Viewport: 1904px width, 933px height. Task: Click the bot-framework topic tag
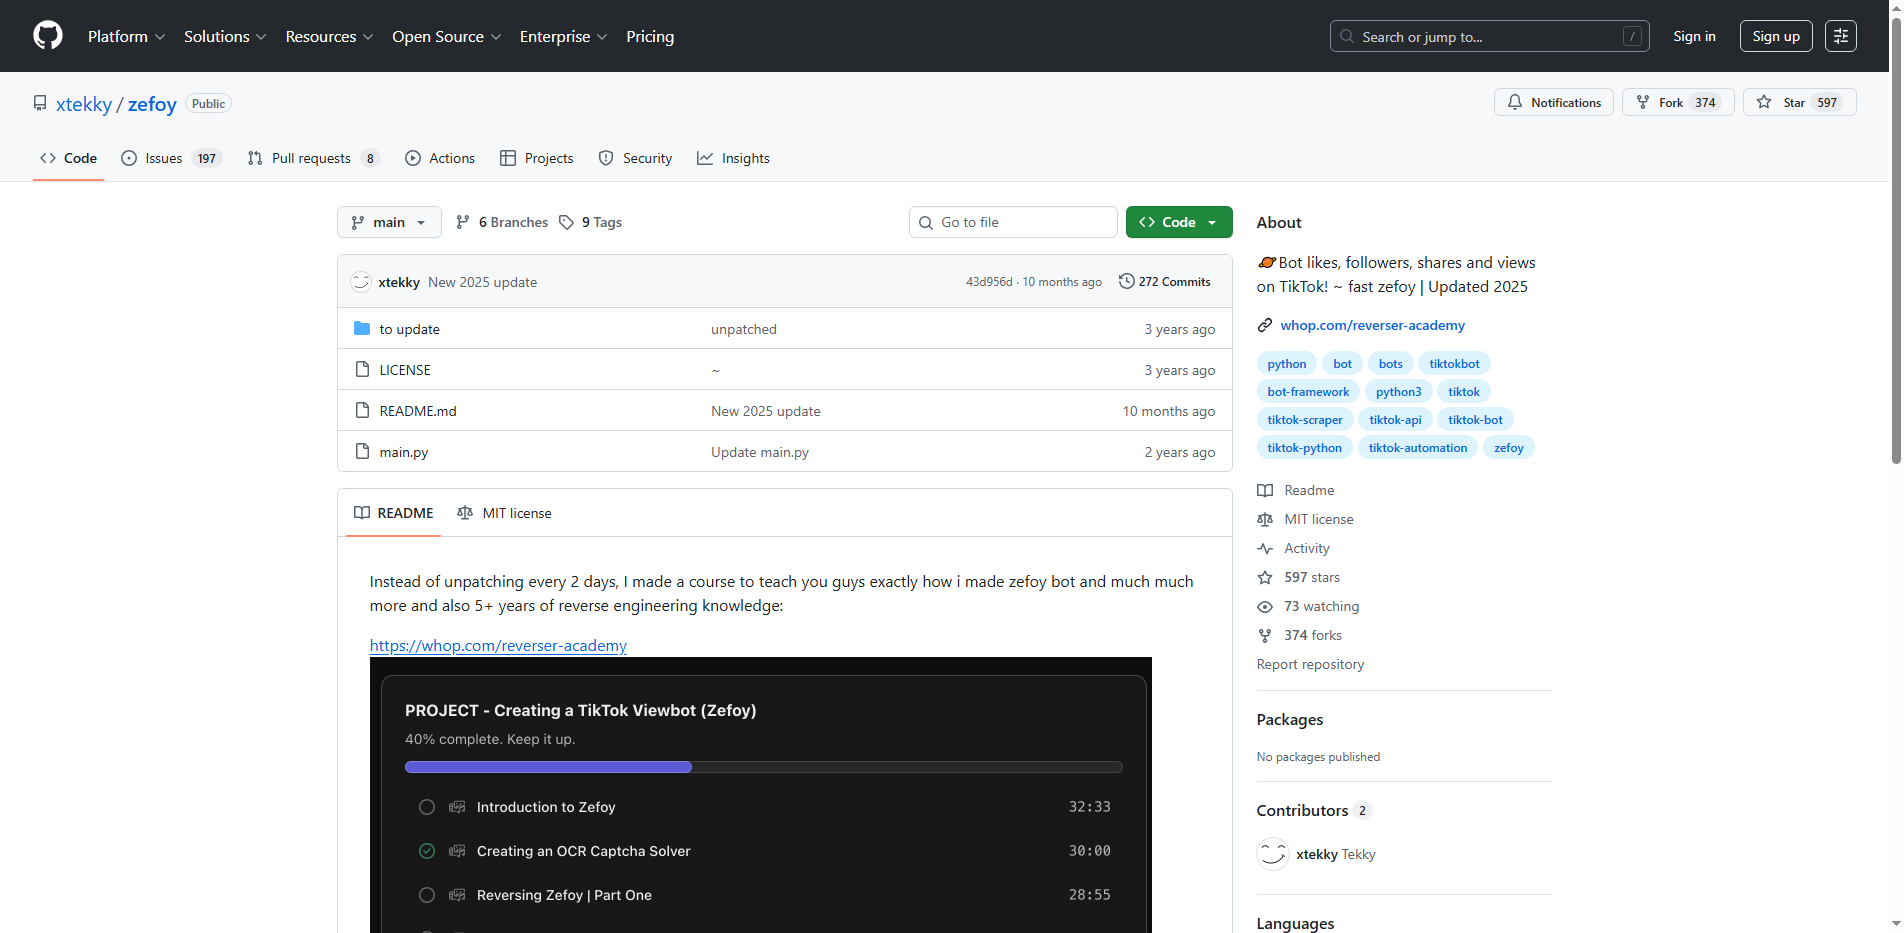coord(1308,392)
